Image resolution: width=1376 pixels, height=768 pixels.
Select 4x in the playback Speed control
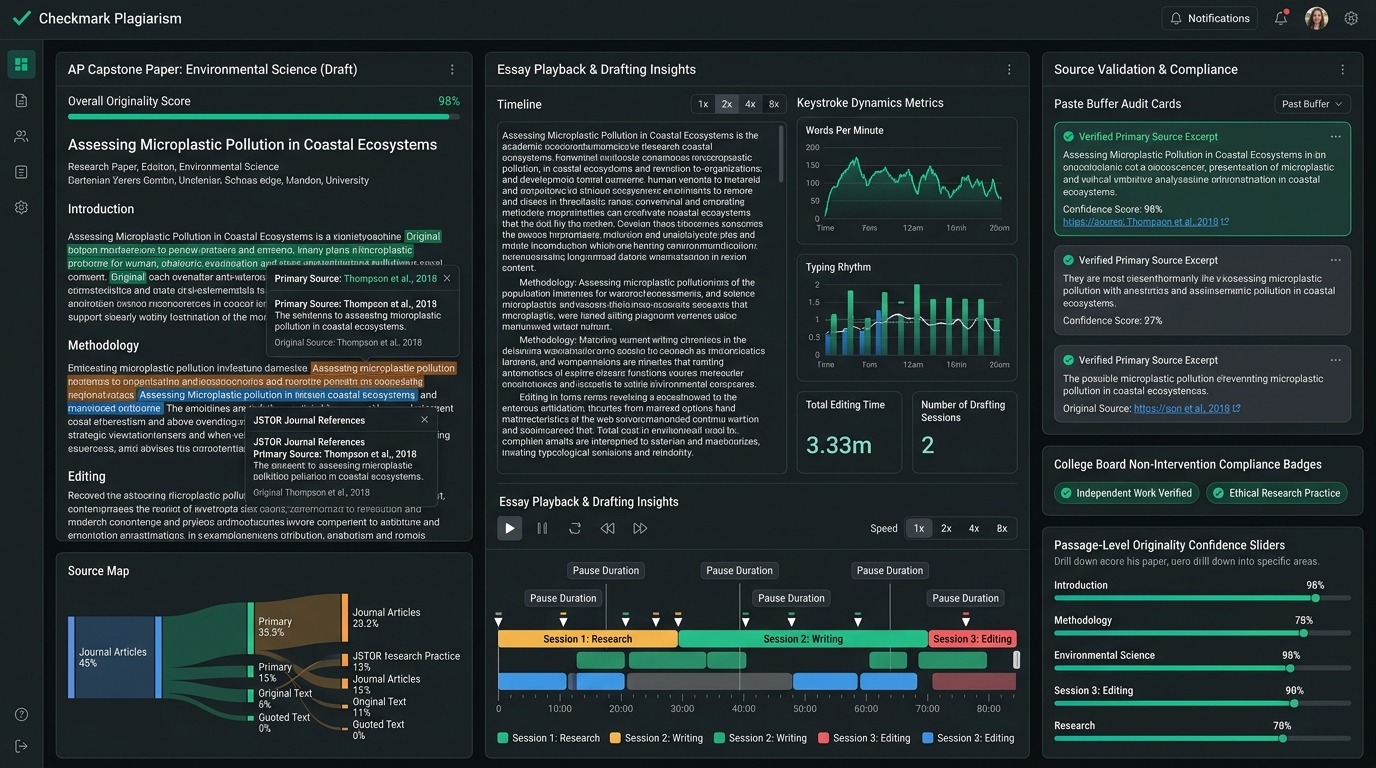click(974, 528)
